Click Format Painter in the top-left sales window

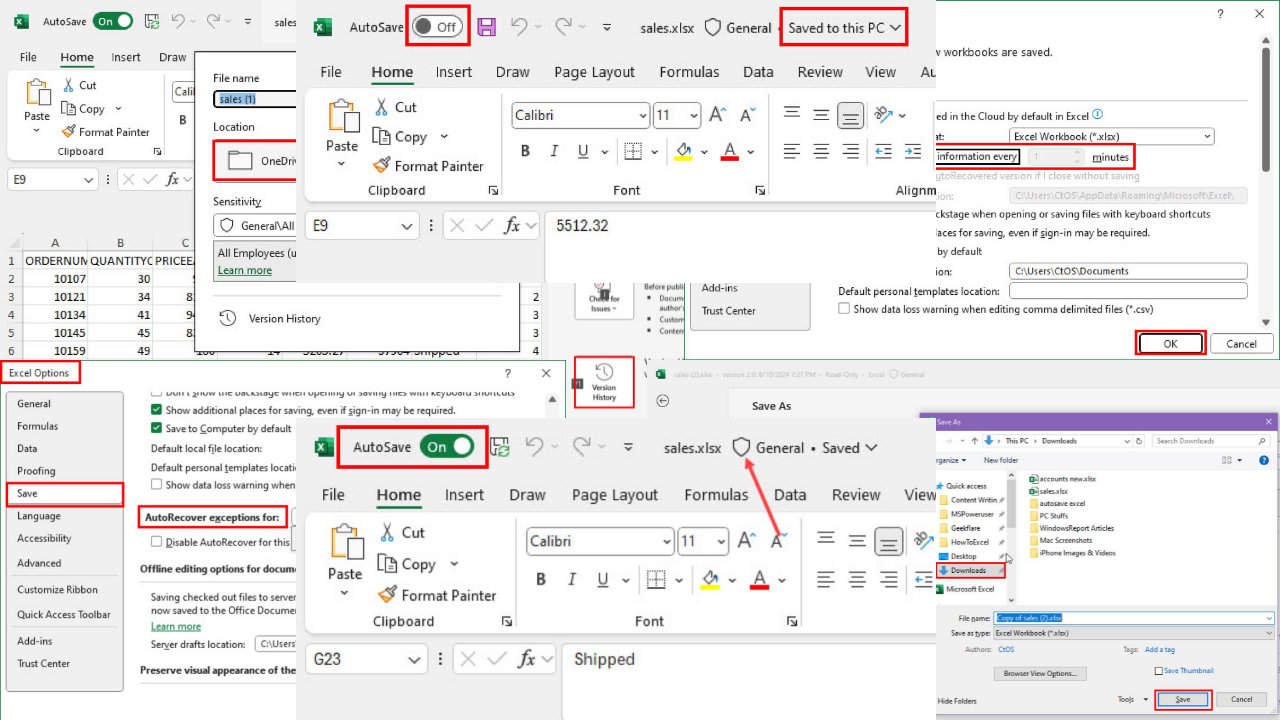coord(105,132)
